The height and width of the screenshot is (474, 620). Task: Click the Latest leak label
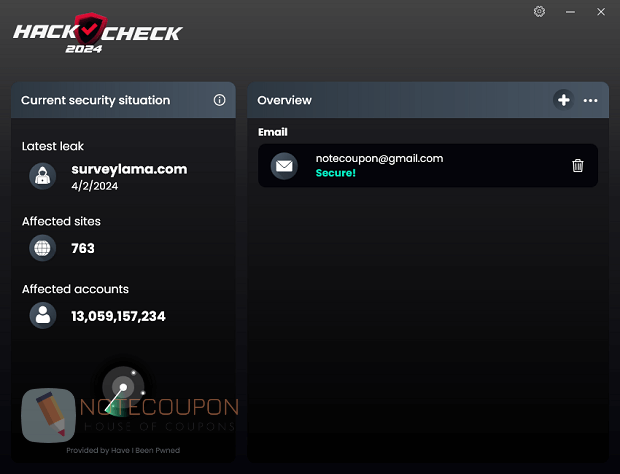pyautogui.click(x=53, y=146)
